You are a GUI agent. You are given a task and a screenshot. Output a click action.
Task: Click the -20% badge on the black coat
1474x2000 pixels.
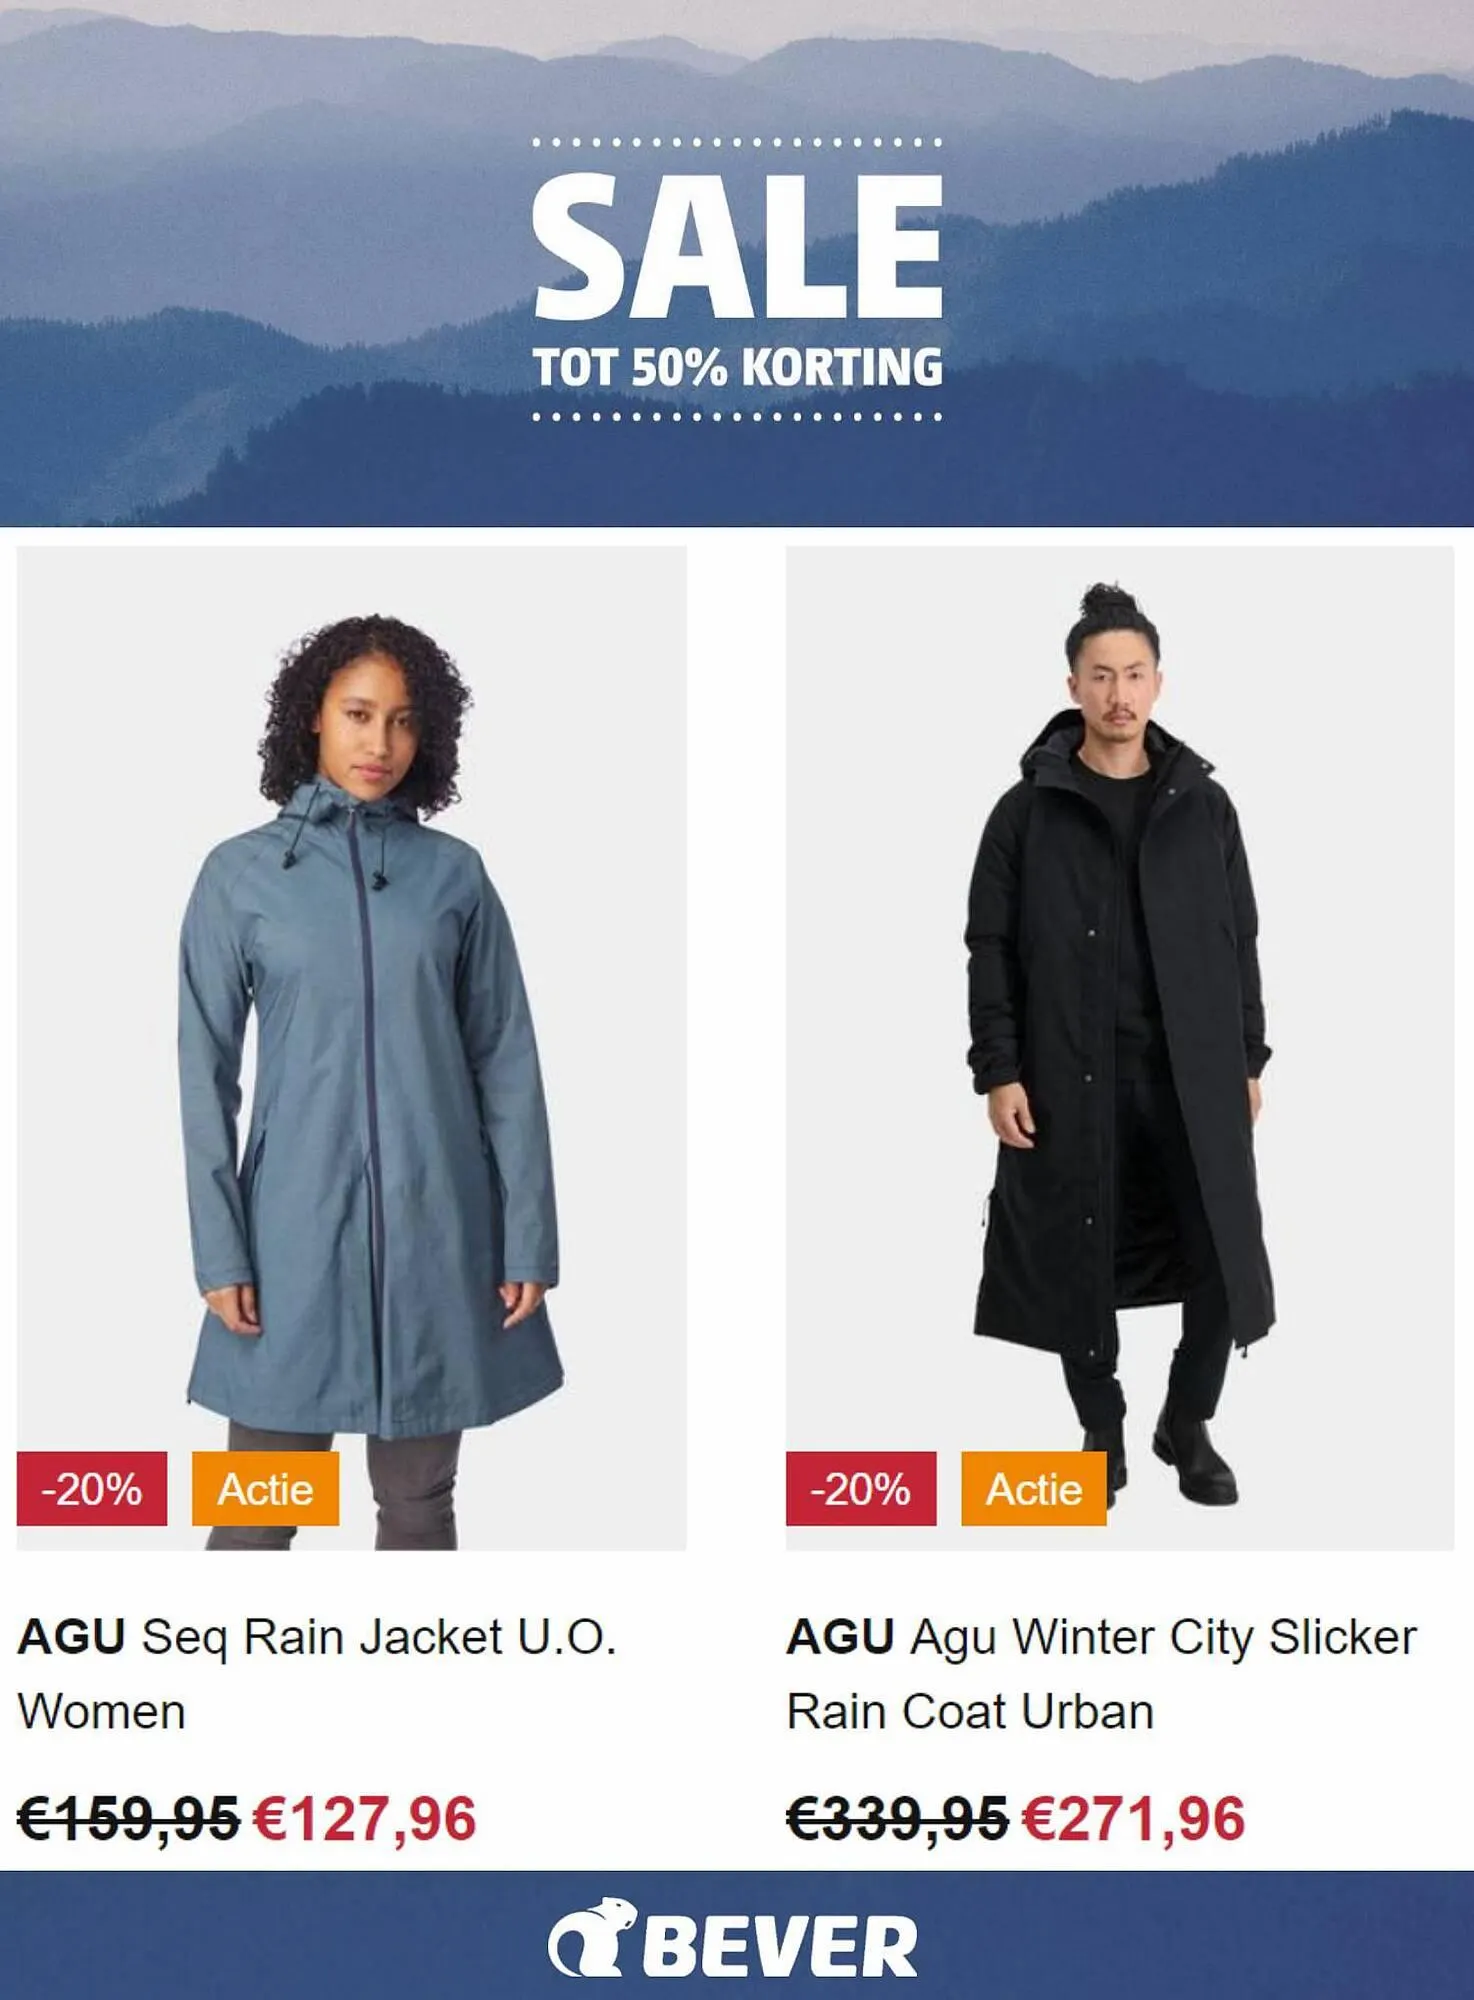pos(861,1489)
